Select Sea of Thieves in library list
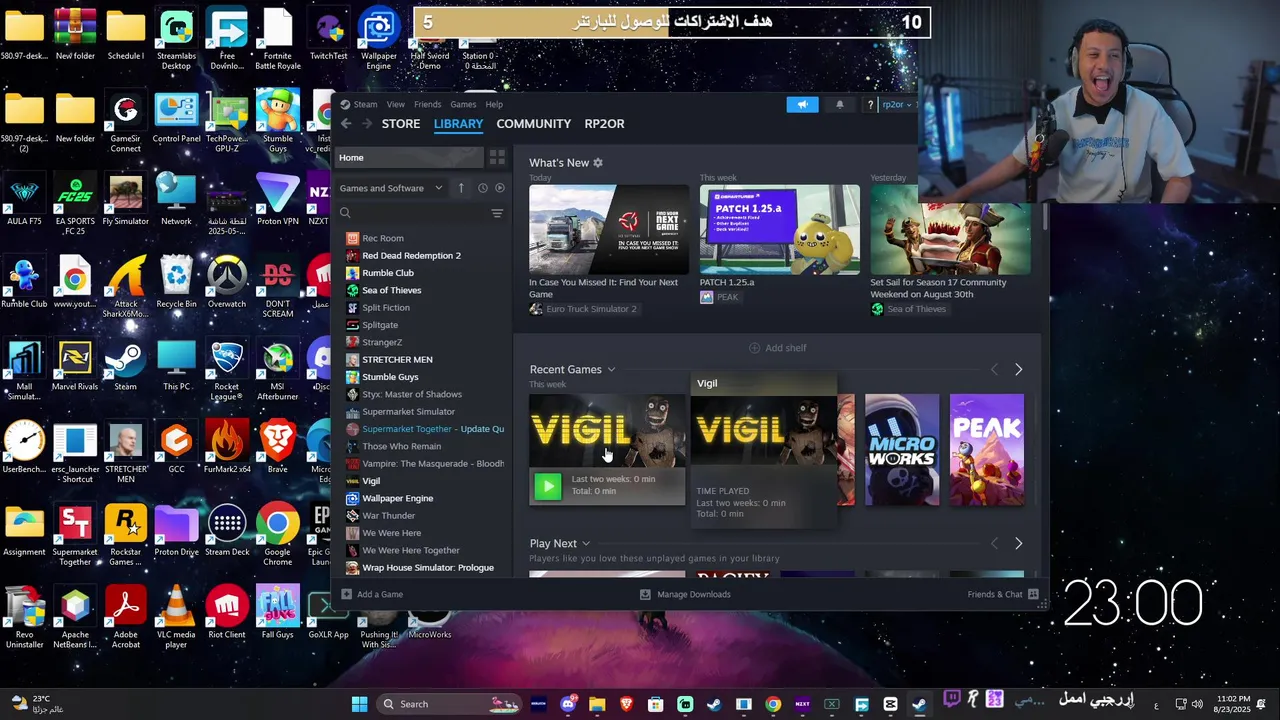 [x=391, y=290]
